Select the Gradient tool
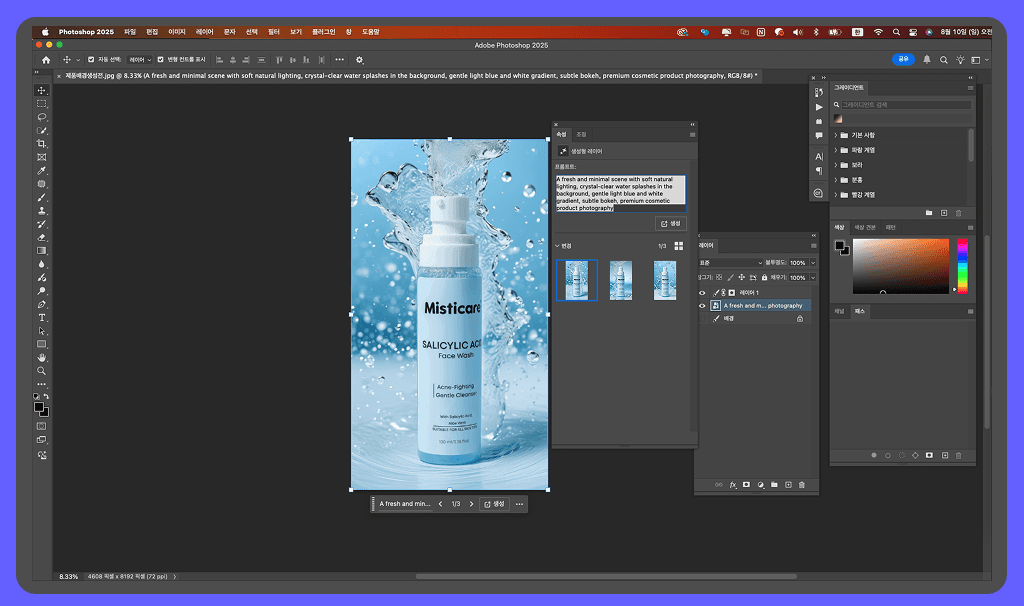 pyautogui.click(x=42, y=251)
